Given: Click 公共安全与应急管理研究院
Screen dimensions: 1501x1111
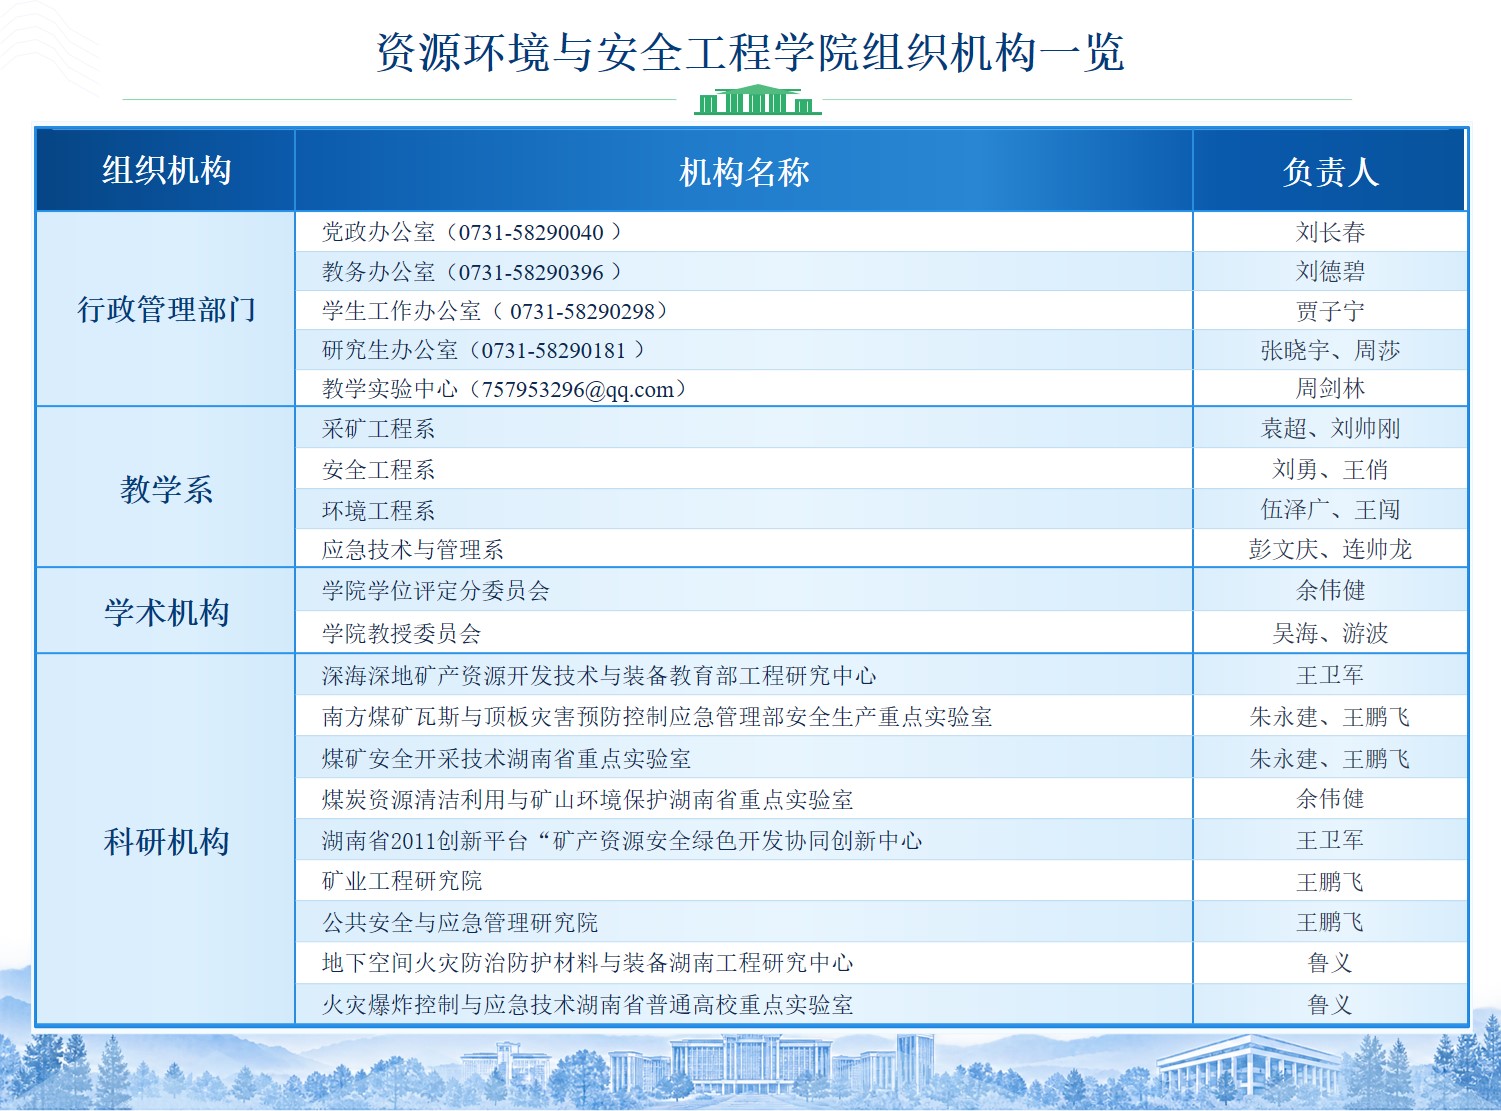Looking at the screenshot, I should 459,922.
